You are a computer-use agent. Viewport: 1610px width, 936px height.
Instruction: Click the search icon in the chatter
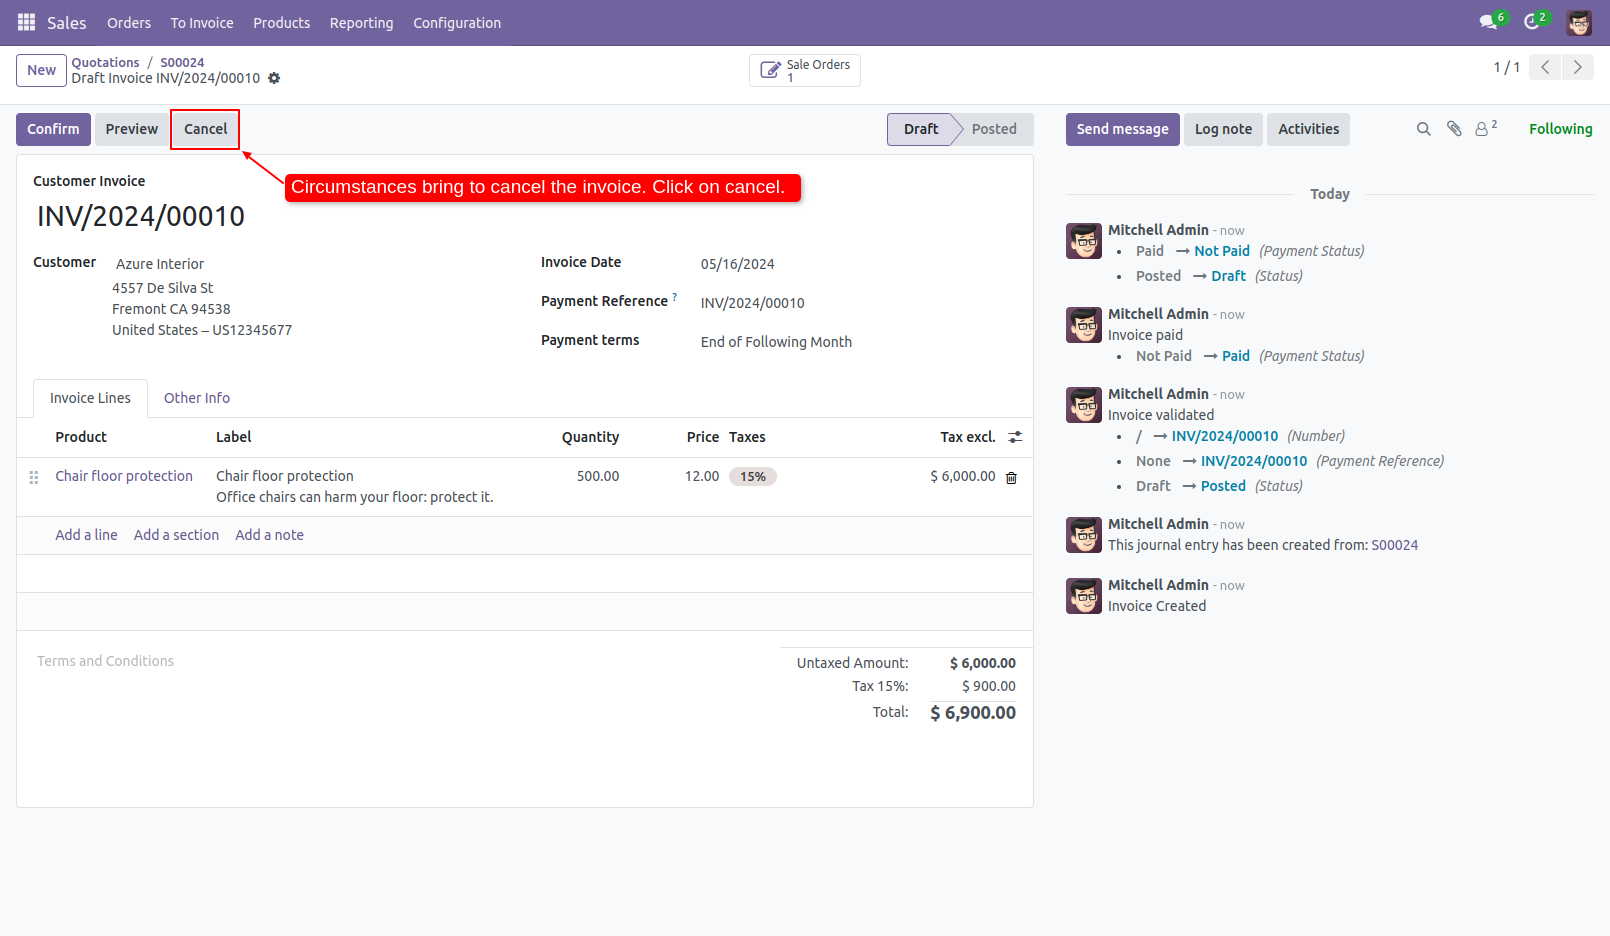(1423, 129)
